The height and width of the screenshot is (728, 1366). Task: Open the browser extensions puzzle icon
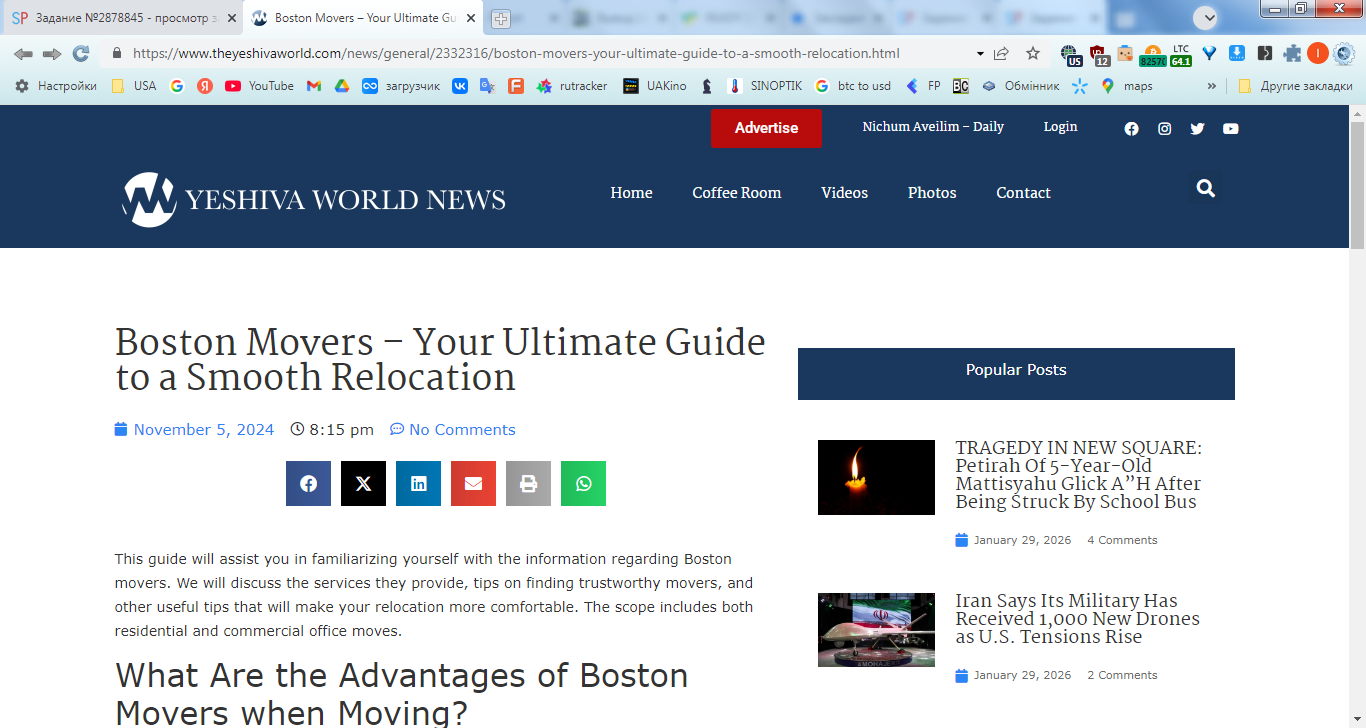point(1292,54)
